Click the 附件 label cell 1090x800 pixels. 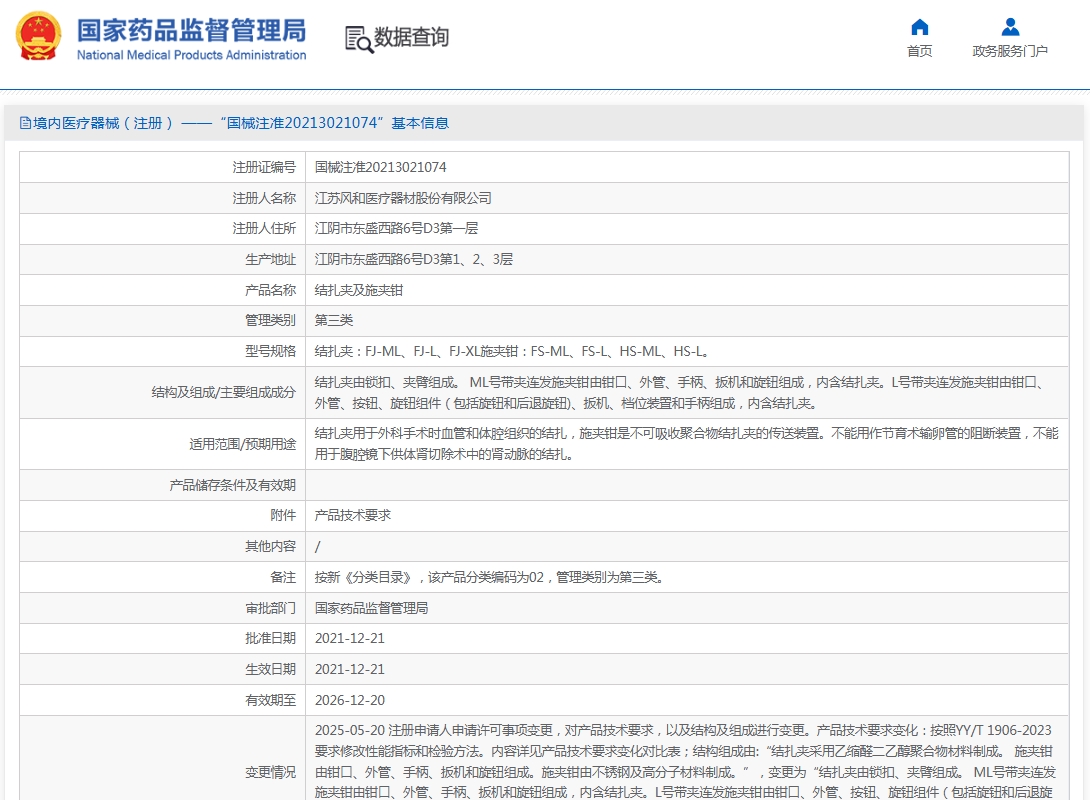point(163,516)
